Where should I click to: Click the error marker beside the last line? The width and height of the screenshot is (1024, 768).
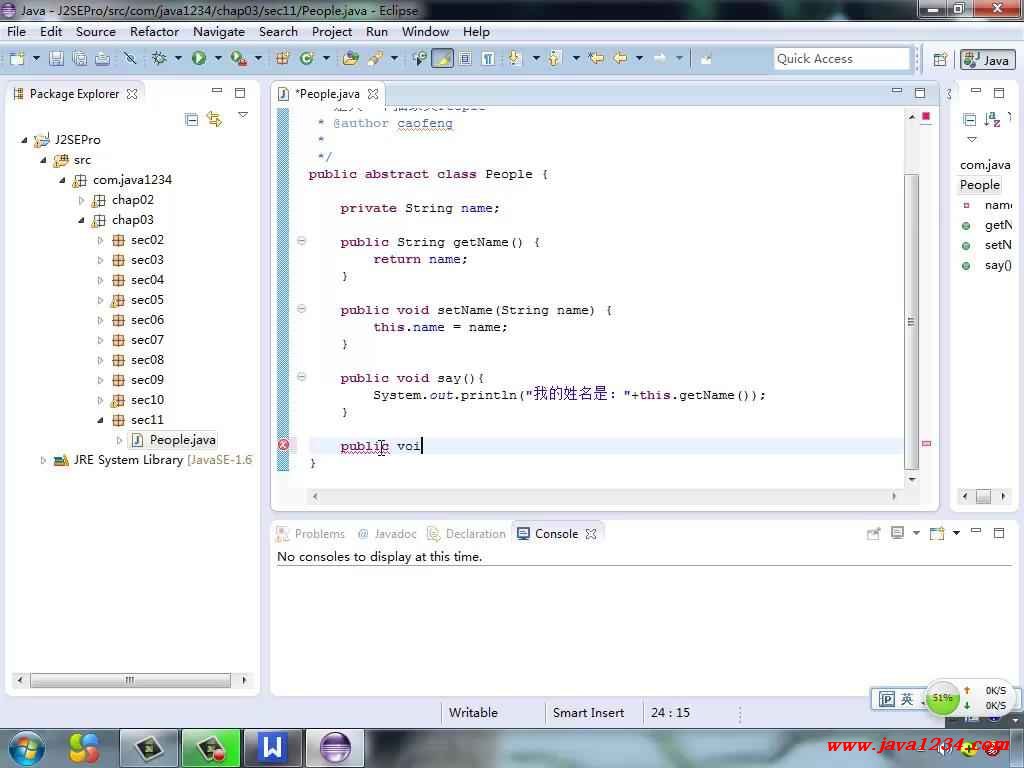pyautogui.click(x=283, y=445)
